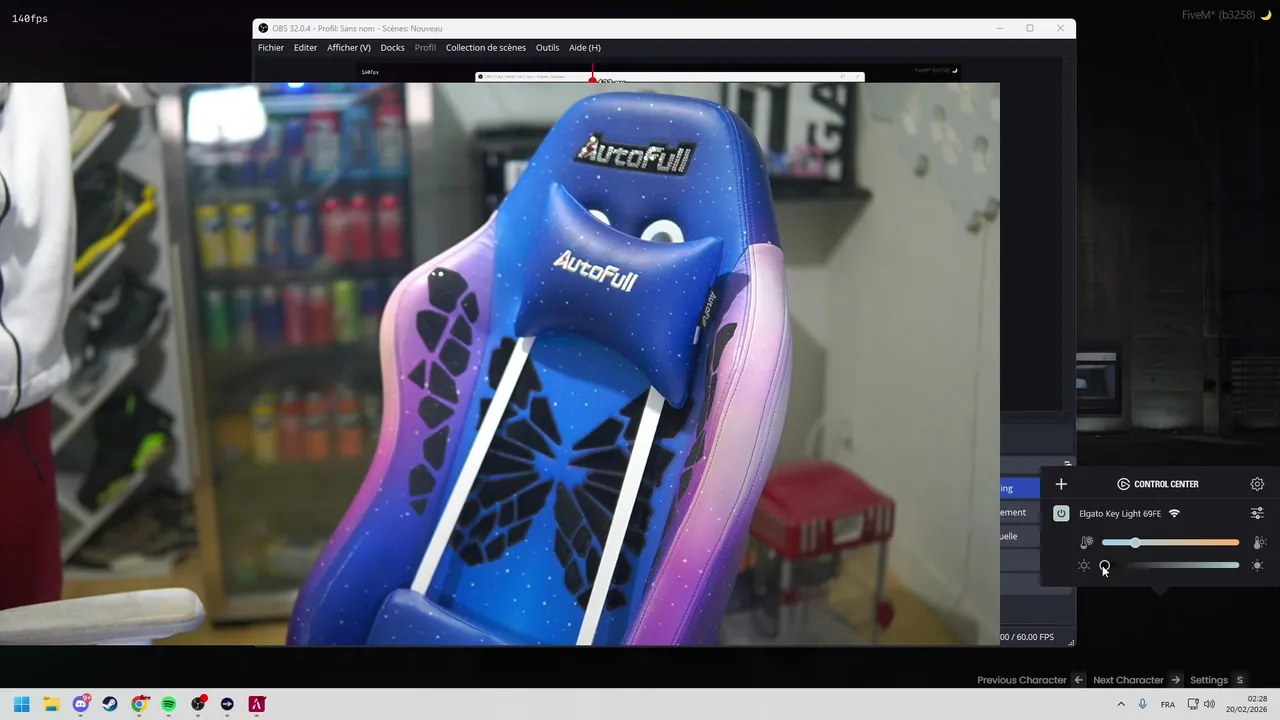Viewport: 1280px width, 720px height.
Task: Open Google Chrome from taskbar
Action: click(x=140, y=704)
